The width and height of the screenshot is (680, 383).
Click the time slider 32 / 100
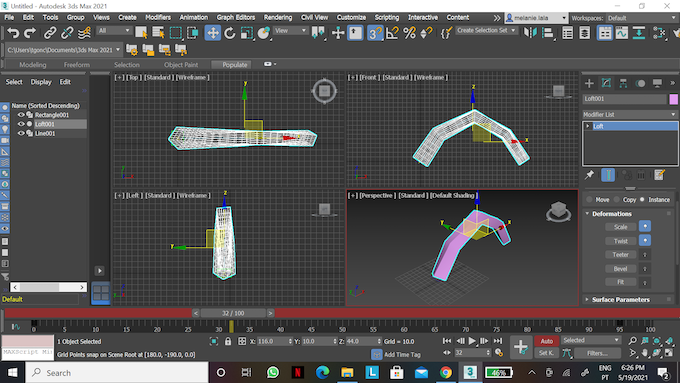233,313
